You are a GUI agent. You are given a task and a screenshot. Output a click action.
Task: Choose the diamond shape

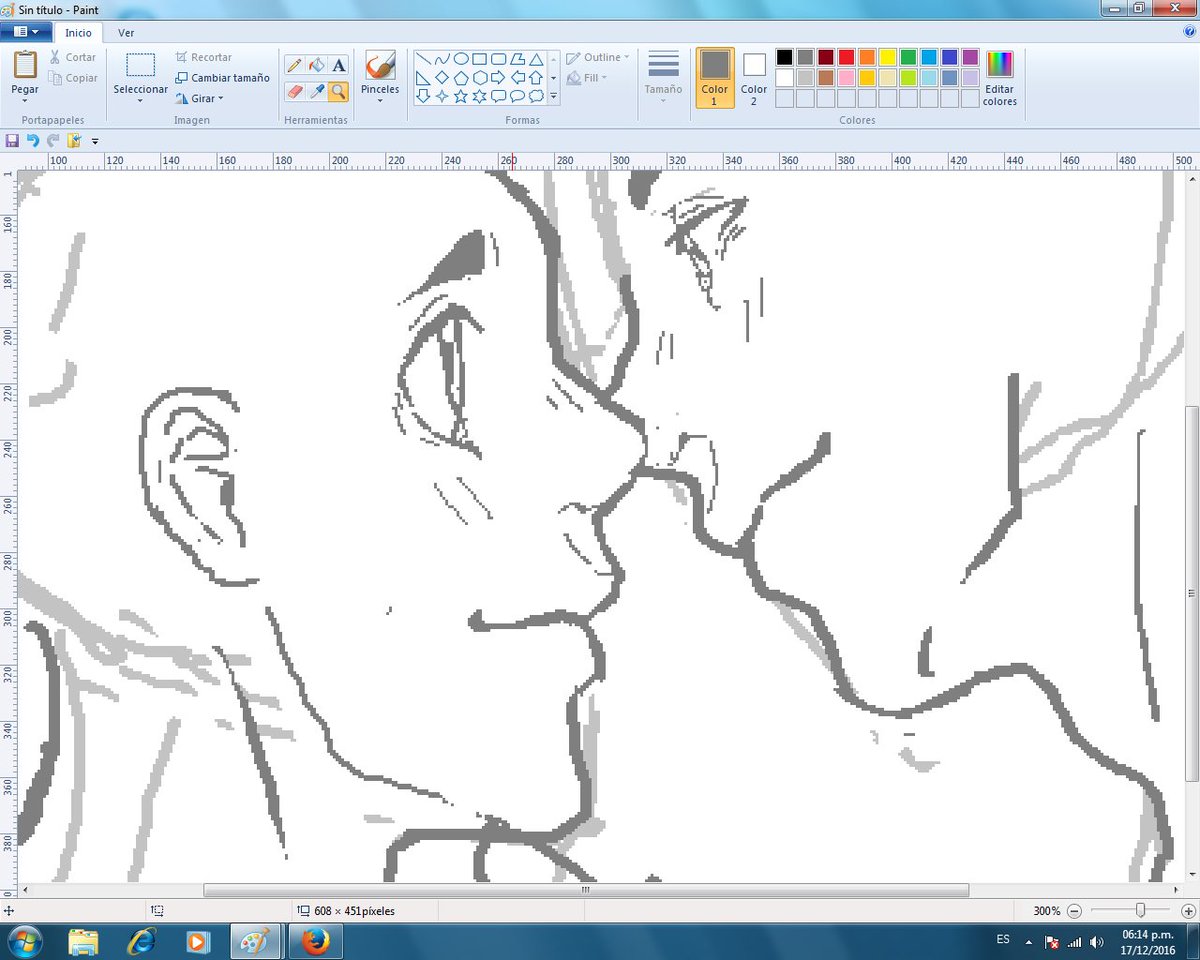[442, 77]
